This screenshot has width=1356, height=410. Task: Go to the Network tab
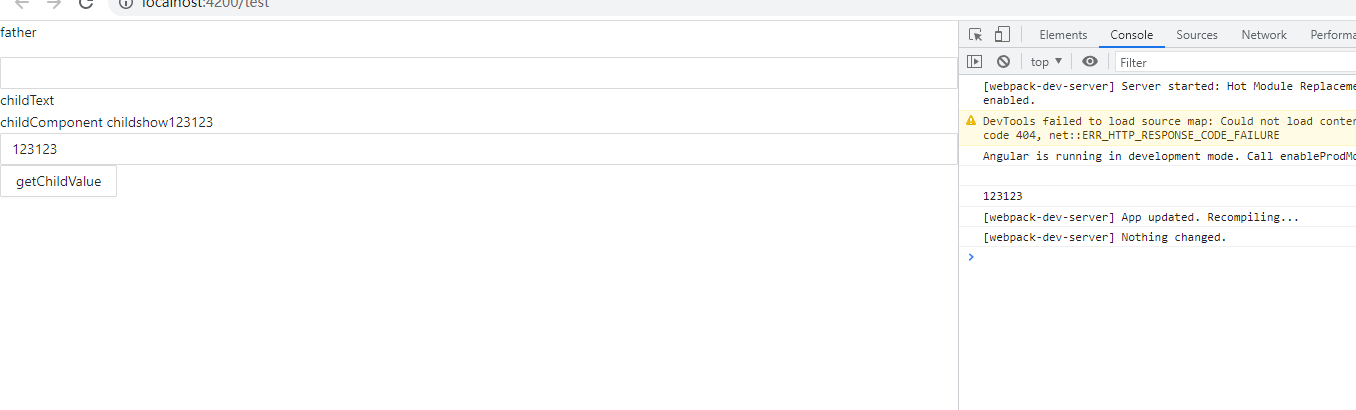[x=1264, y=35]
